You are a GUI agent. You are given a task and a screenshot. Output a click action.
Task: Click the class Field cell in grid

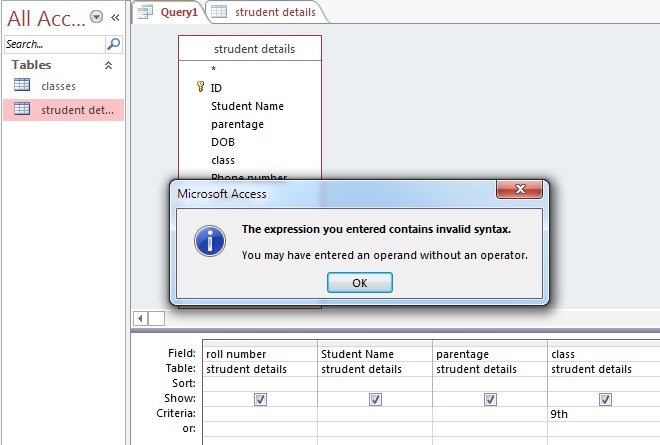pos(604,354)
